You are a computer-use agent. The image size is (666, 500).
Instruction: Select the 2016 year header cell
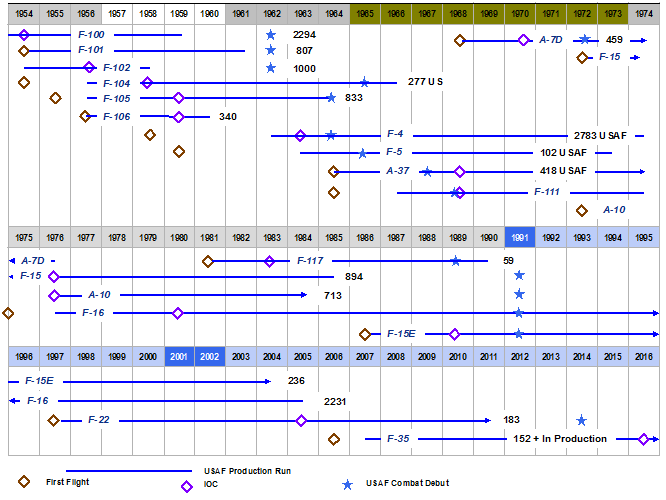644,356
